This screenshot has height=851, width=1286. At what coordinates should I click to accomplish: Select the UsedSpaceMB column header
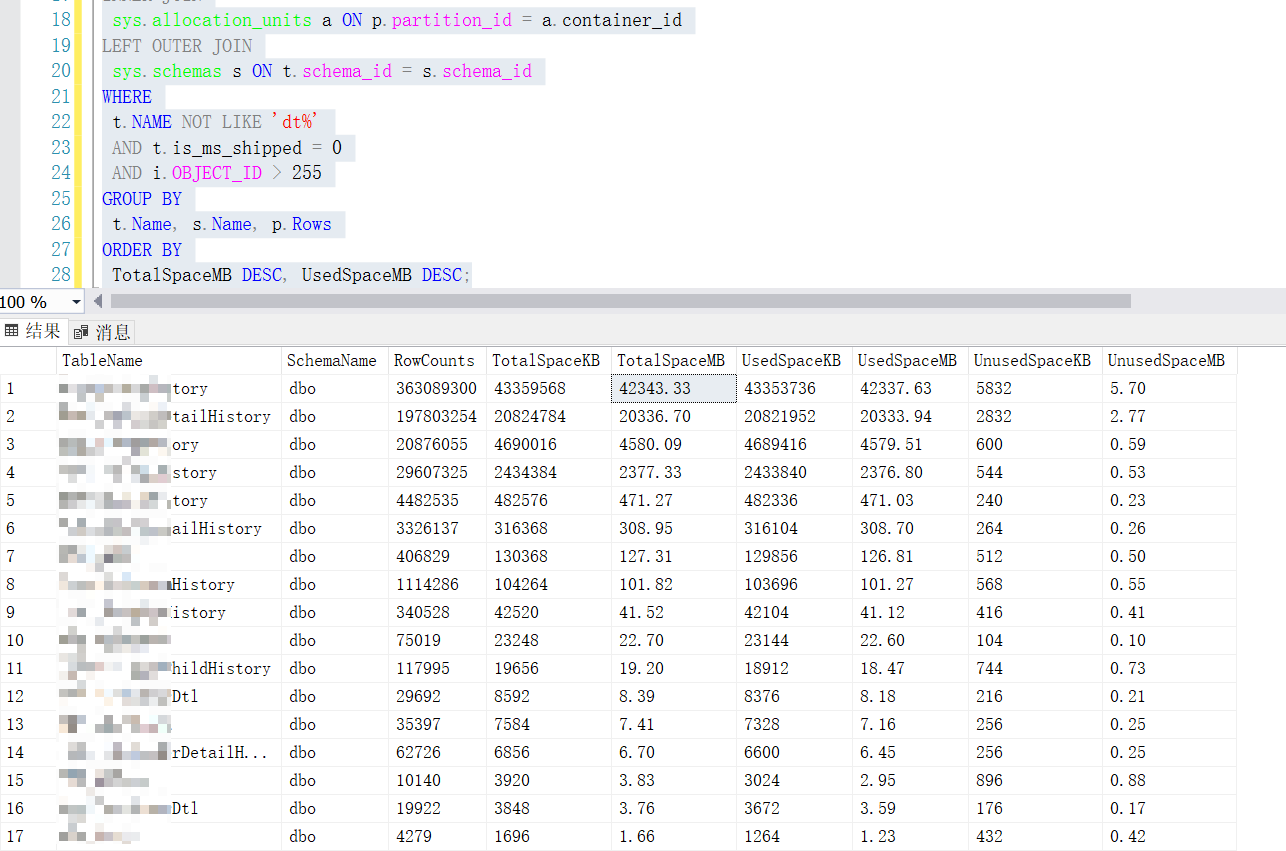911,361
